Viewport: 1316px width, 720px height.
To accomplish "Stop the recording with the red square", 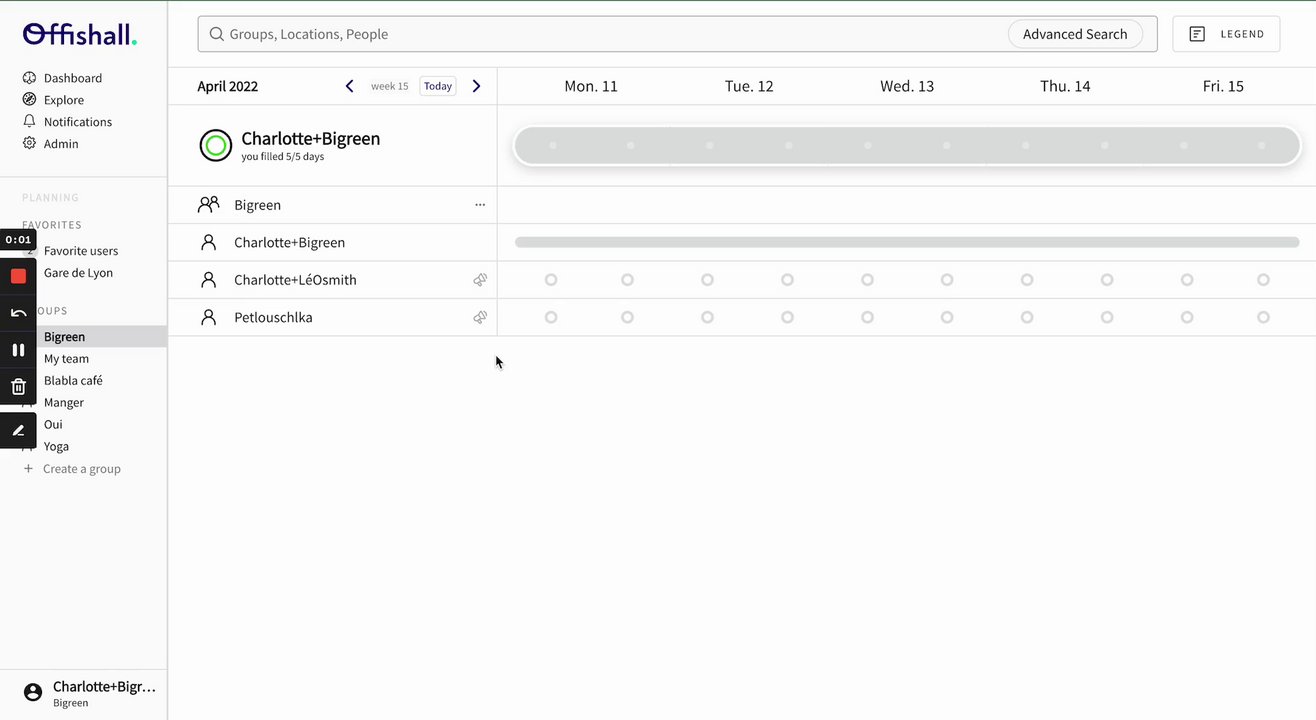I will (18, 276).
